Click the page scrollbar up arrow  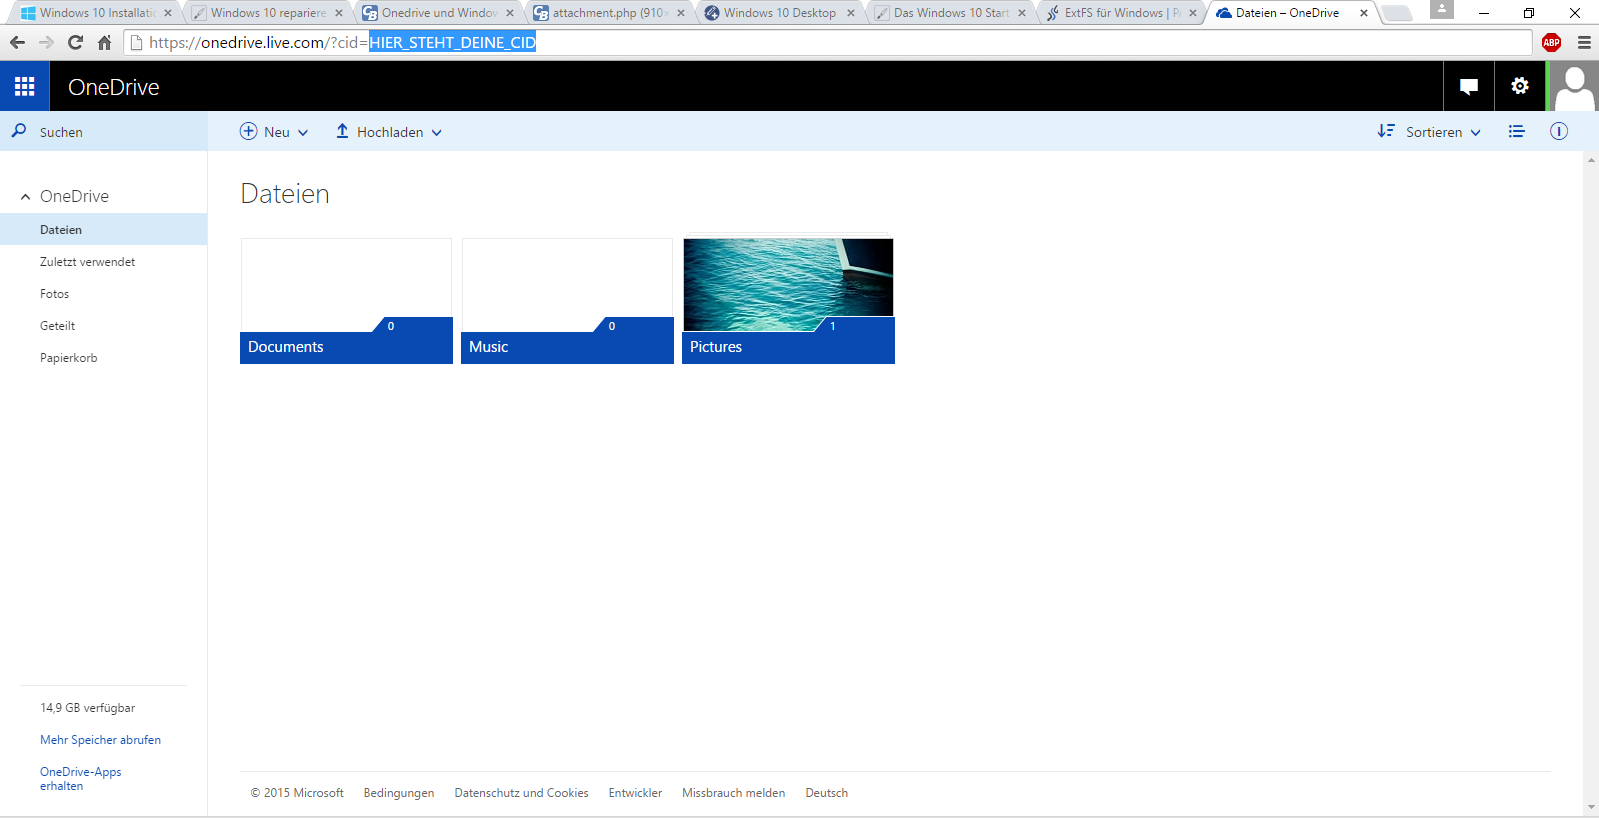pyautogui.click(x=1591, y=159)
